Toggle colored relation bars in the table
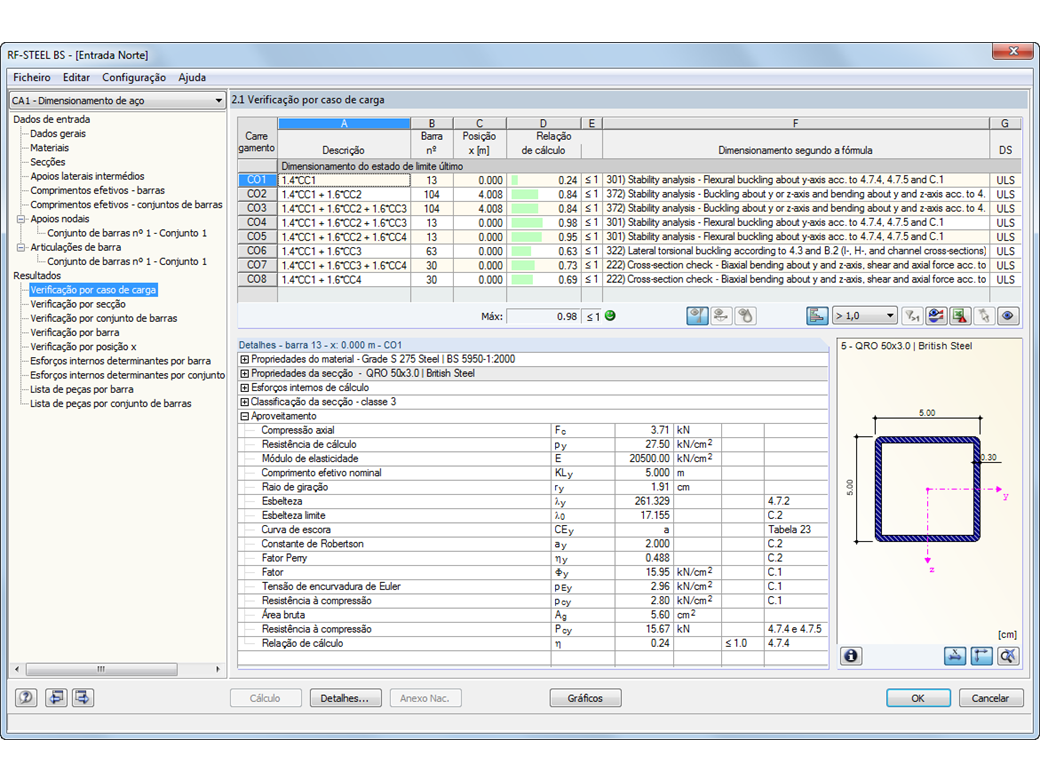 [x=817, y=316]
